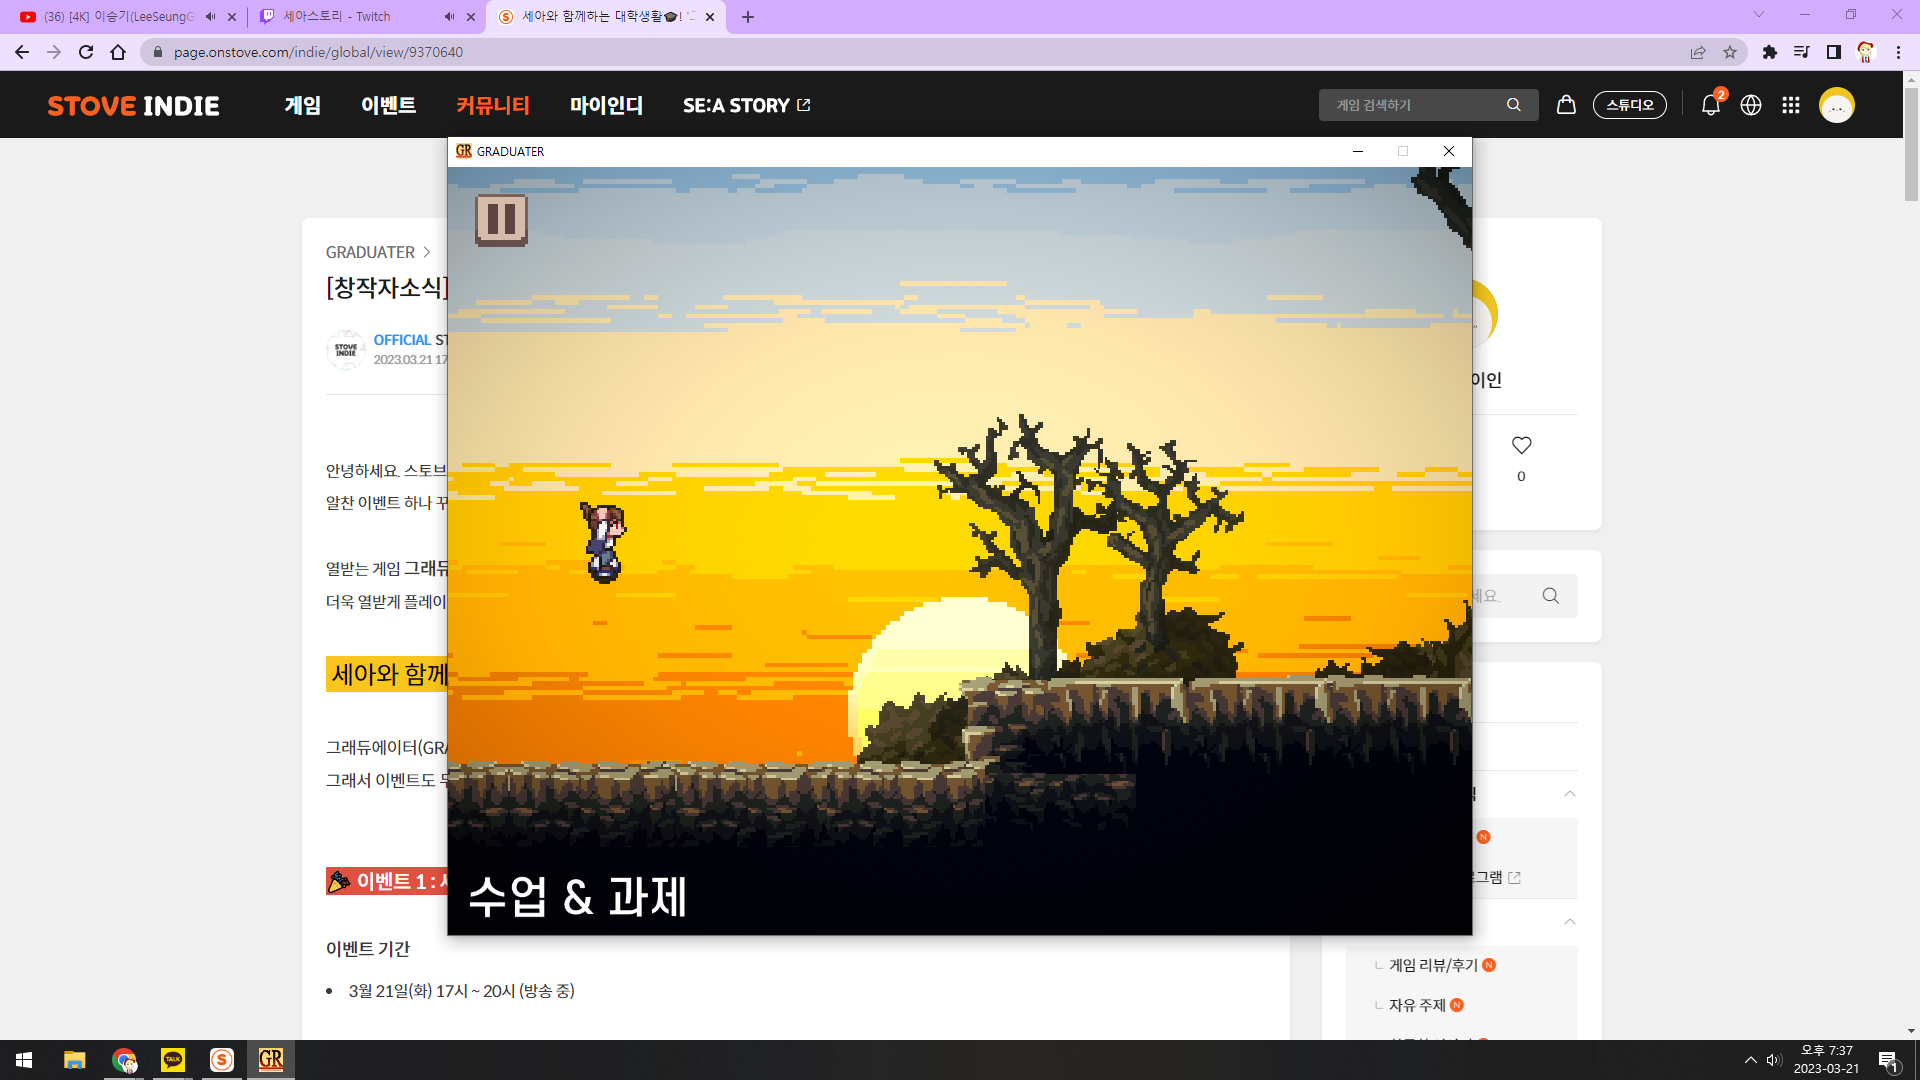Open the Chrome menu three dots
The width and height of the screenshot is (1920, 1080).
(x=1898, y=52)
